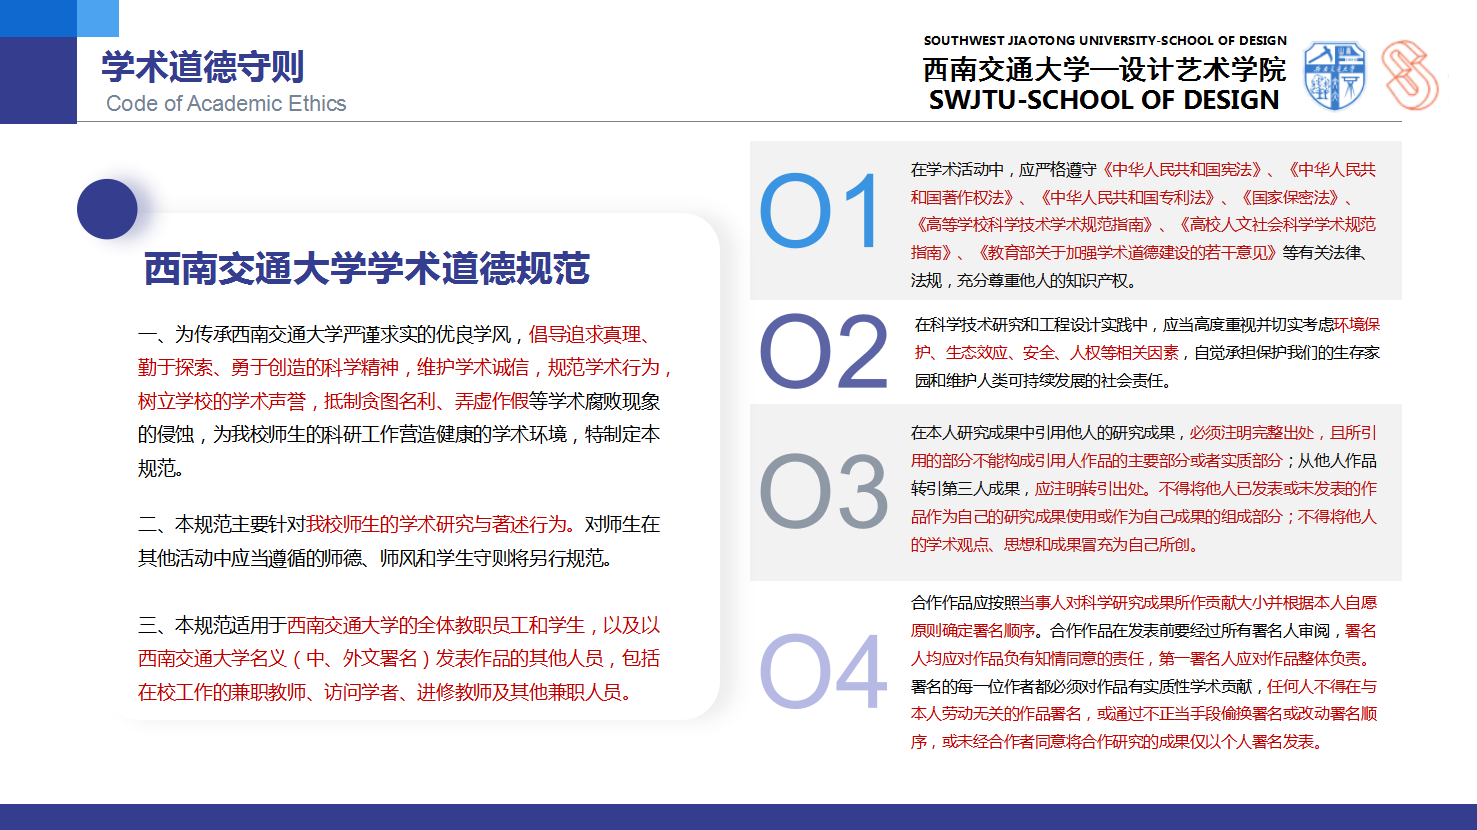Click the red phrase 我校师生的学术研究与著述行为
Screen dimensions: 1477x830
tap(436, 524)
